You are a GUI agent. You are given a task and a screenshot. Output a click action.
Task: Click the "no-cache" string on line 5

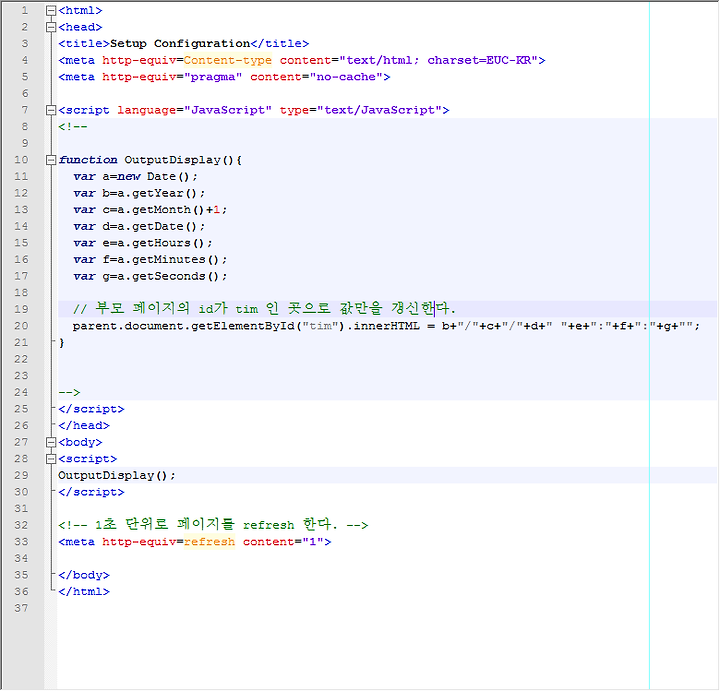[x=346, y=77]
